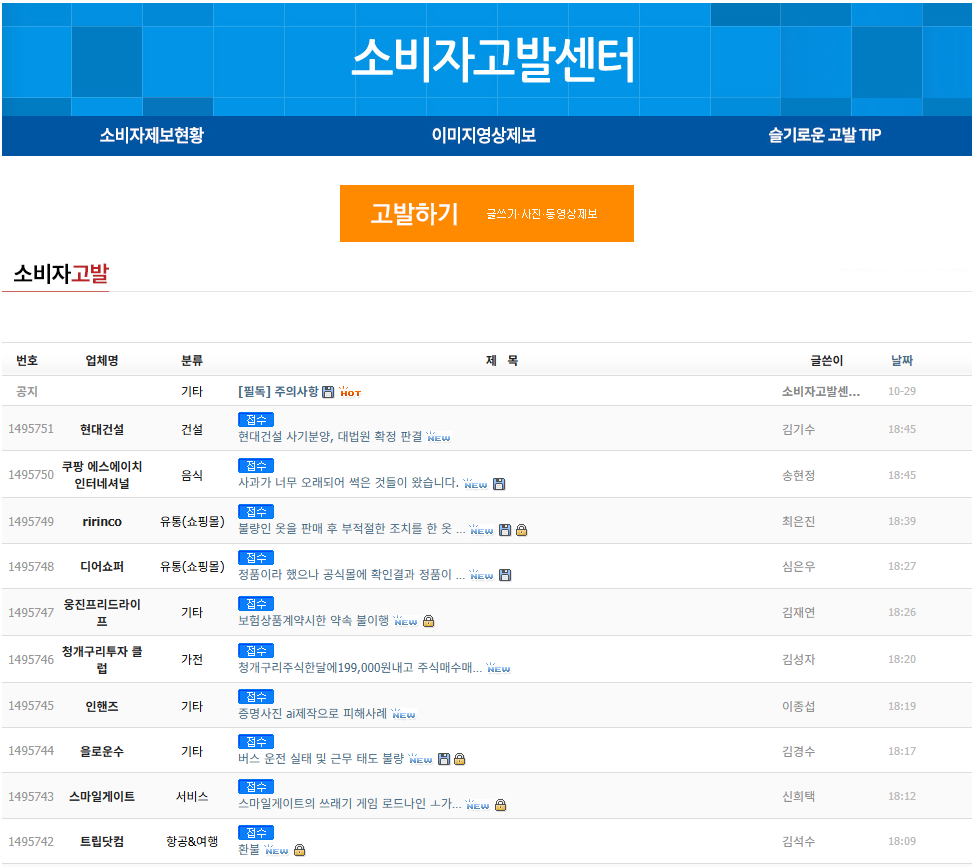Click post number 1495750
The height and width of the screenshot is (867, 974).
(31, 475)
